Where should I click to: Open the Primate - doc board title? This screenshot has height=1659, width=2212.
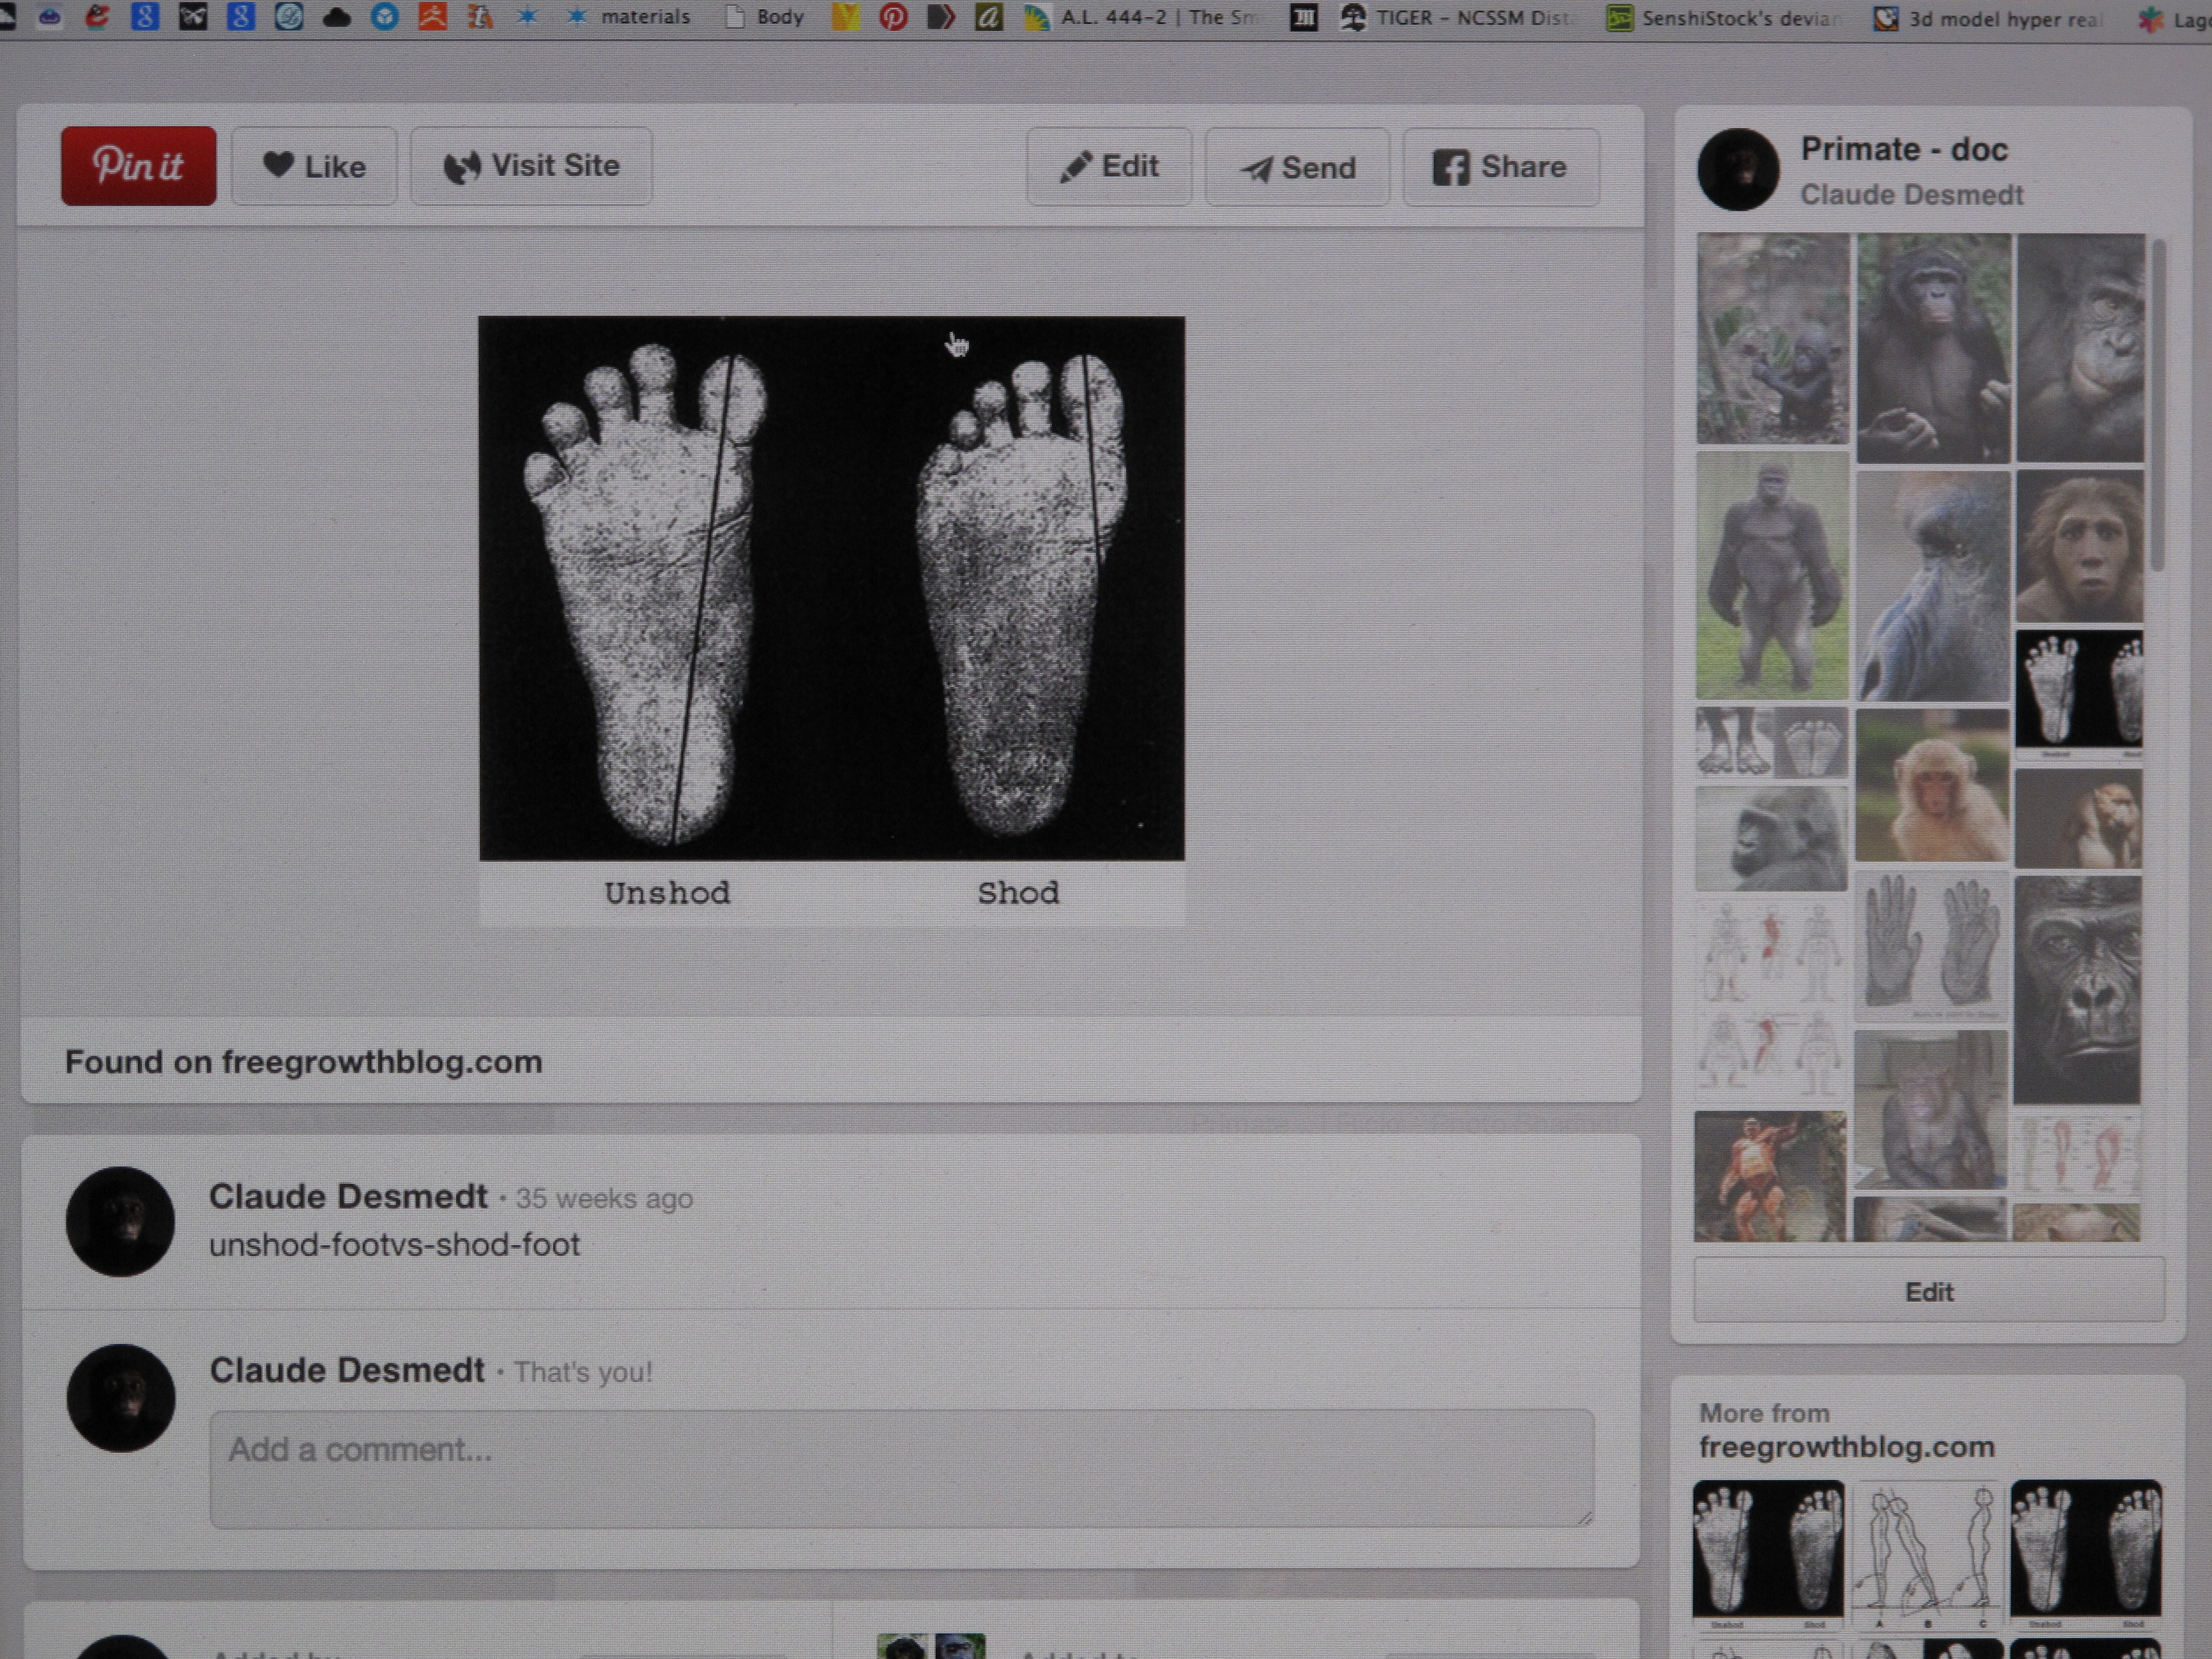[x=1904, y=149]
